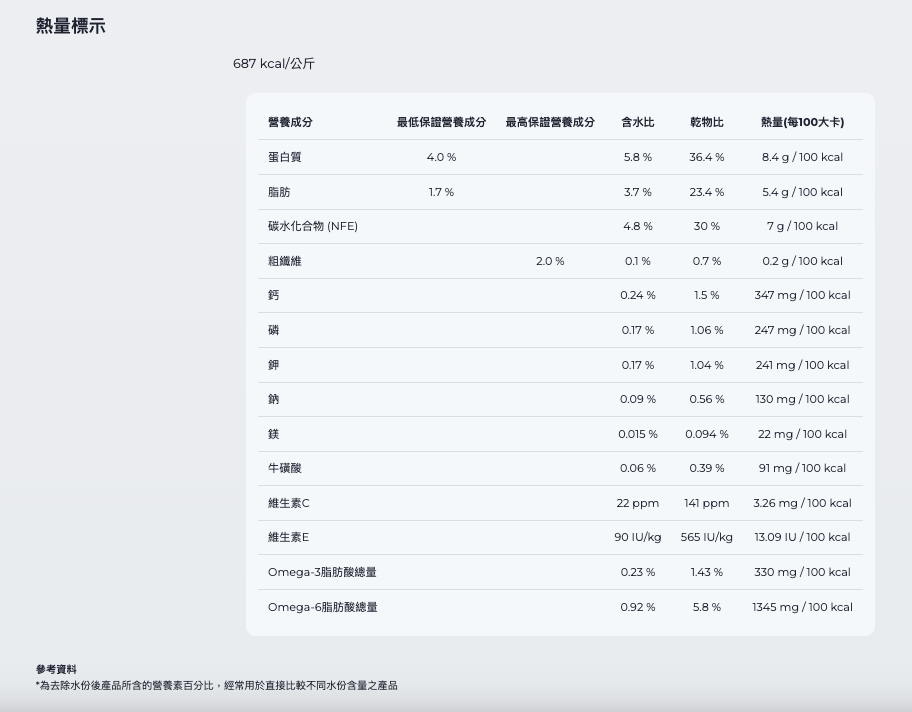The width and height of the screenshot is (912, 712).
Task: Select the 脂肪 row label
Action: pyautogui.click(x=279, y=192)
